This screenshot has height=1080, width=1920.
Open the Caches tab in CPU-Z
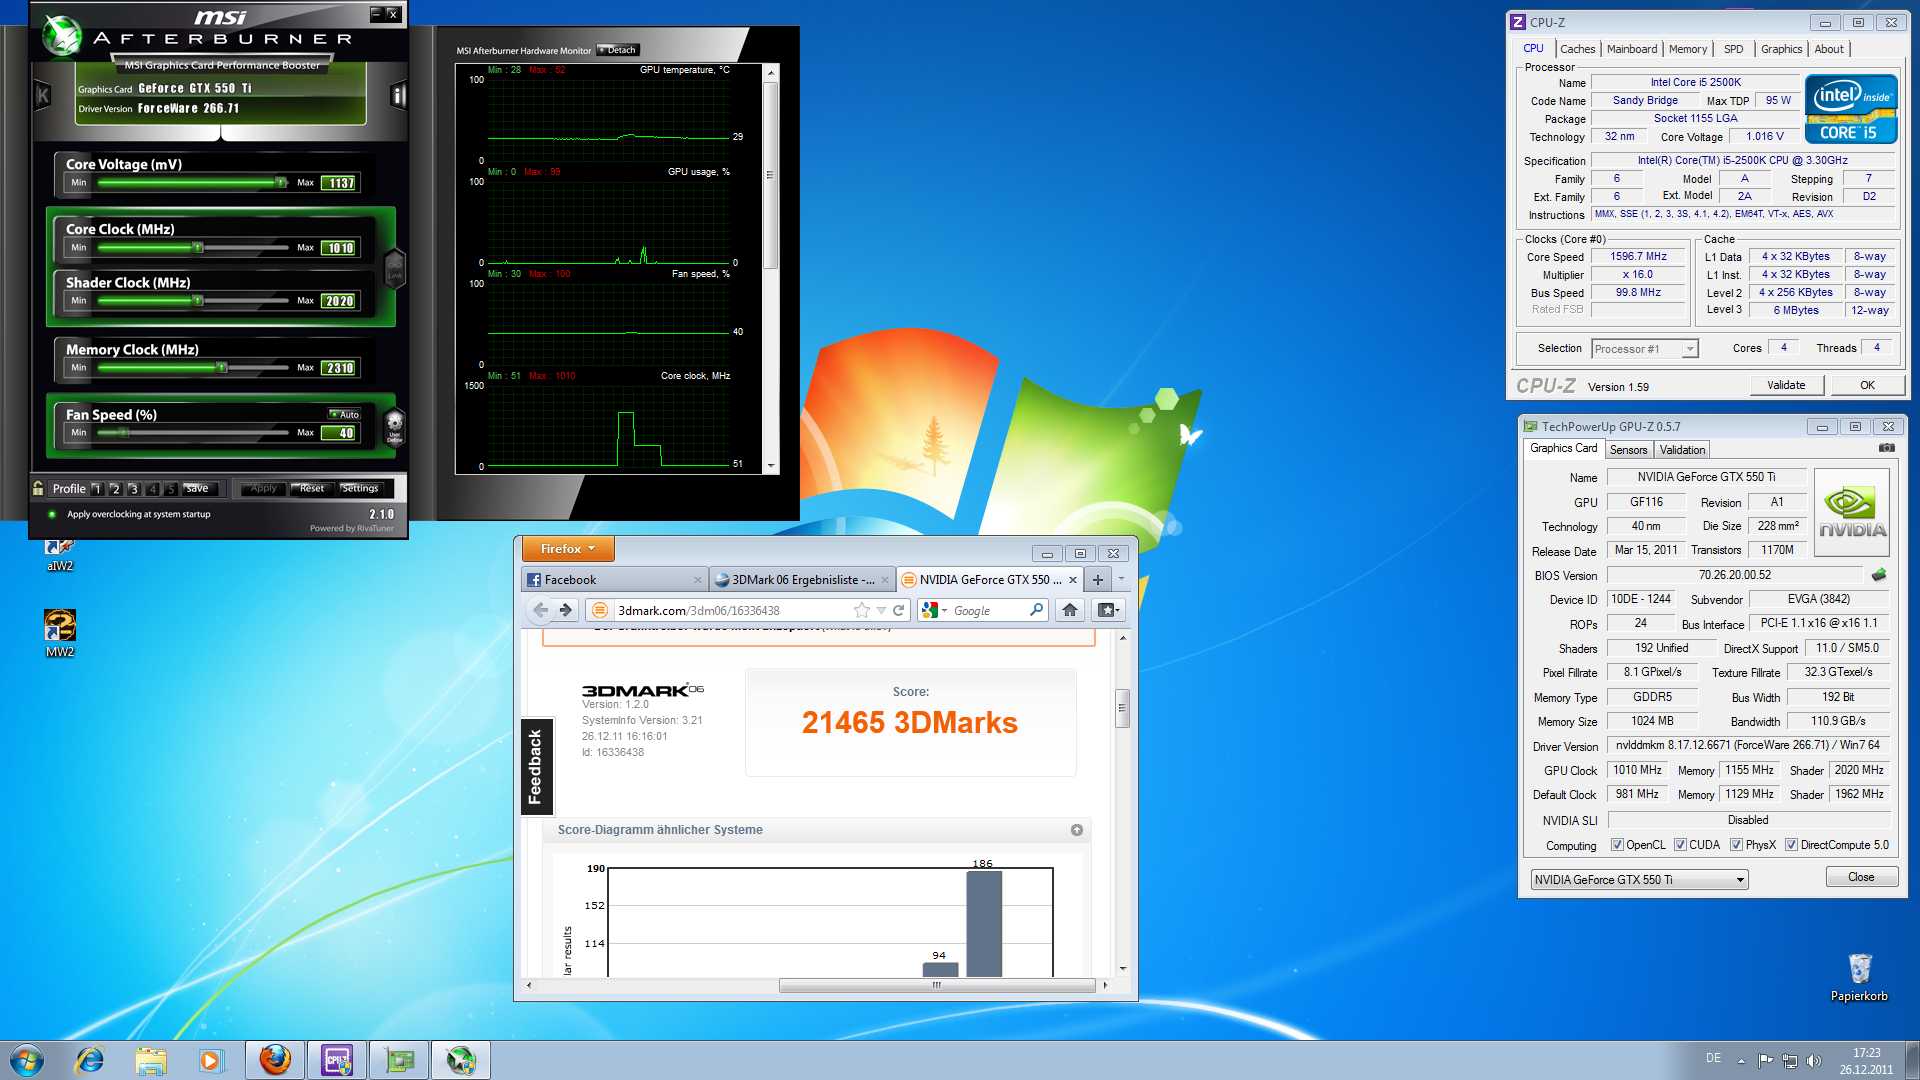[1578, 49]
